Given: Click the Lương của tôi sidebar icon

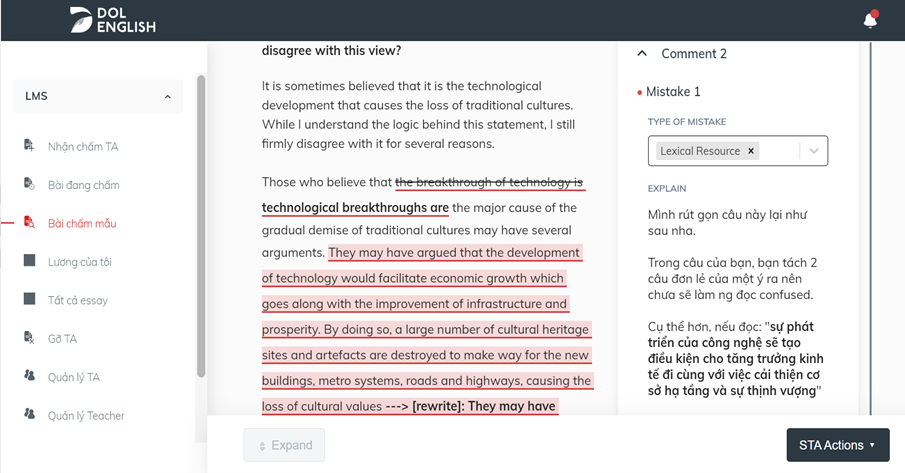Looking at the screenshot, I should pos(29,262).
